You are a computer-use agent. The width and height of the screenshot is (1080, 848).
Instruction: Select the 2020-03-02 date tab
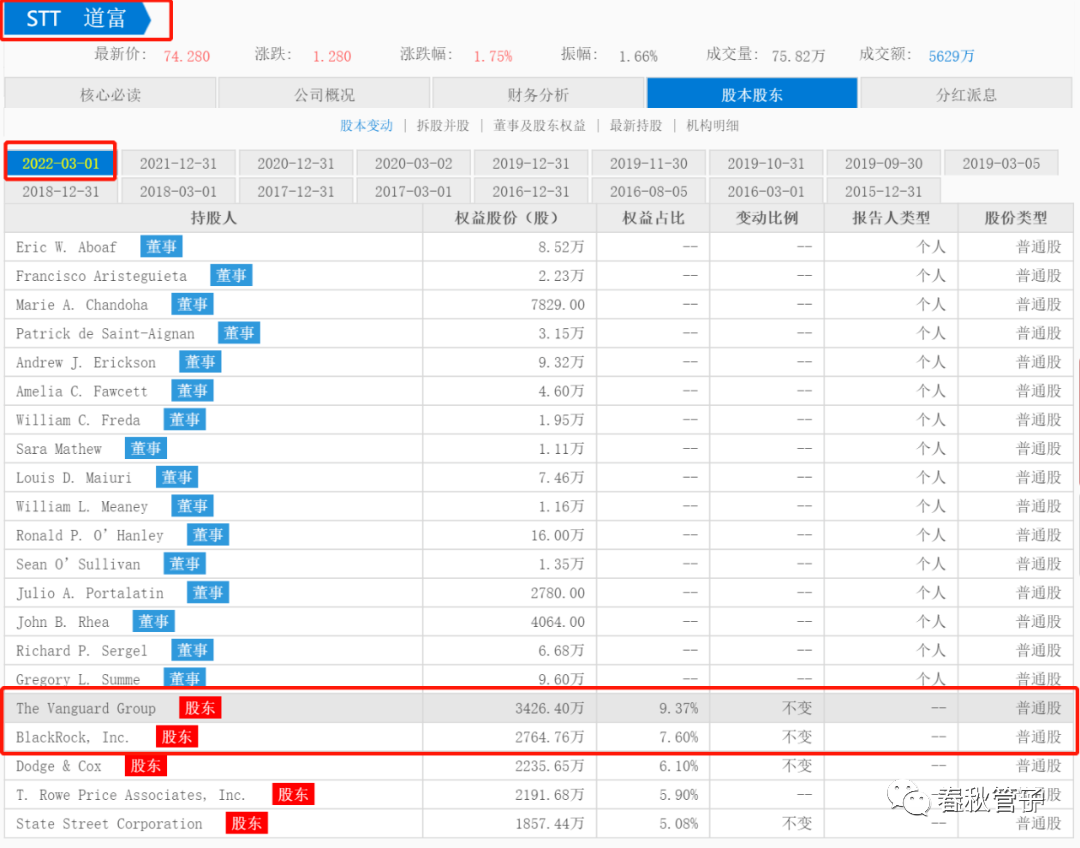[414, 163]
